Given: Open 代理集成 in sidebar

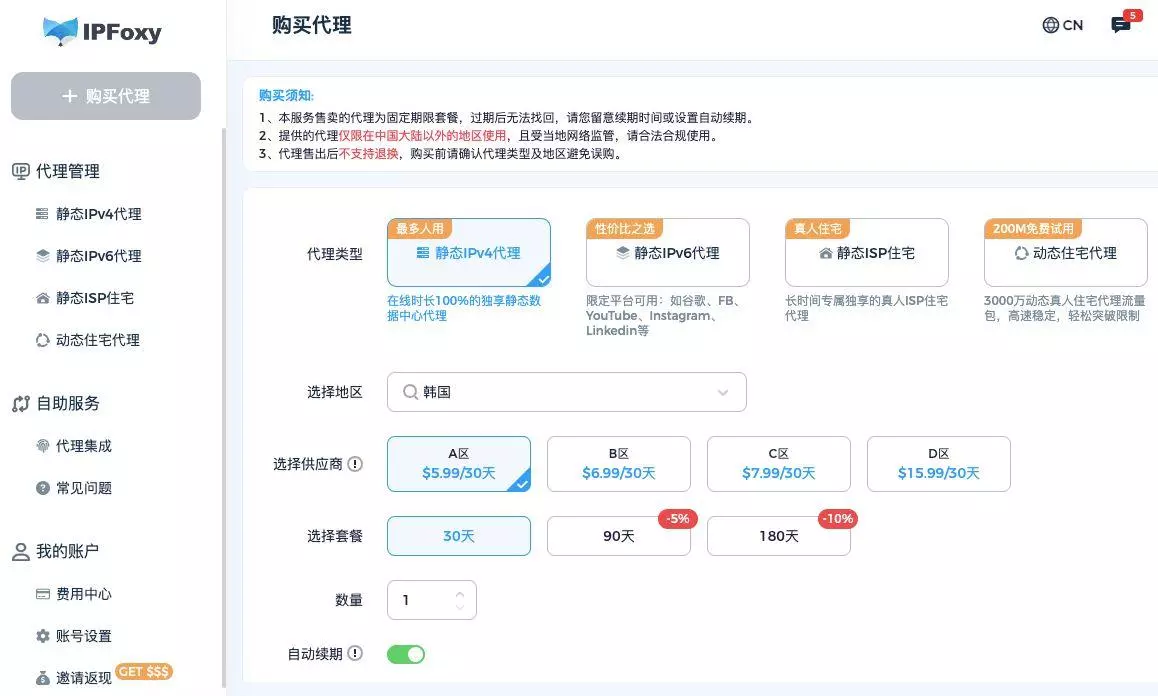Looking at the screenshot, I should point(74,446).
